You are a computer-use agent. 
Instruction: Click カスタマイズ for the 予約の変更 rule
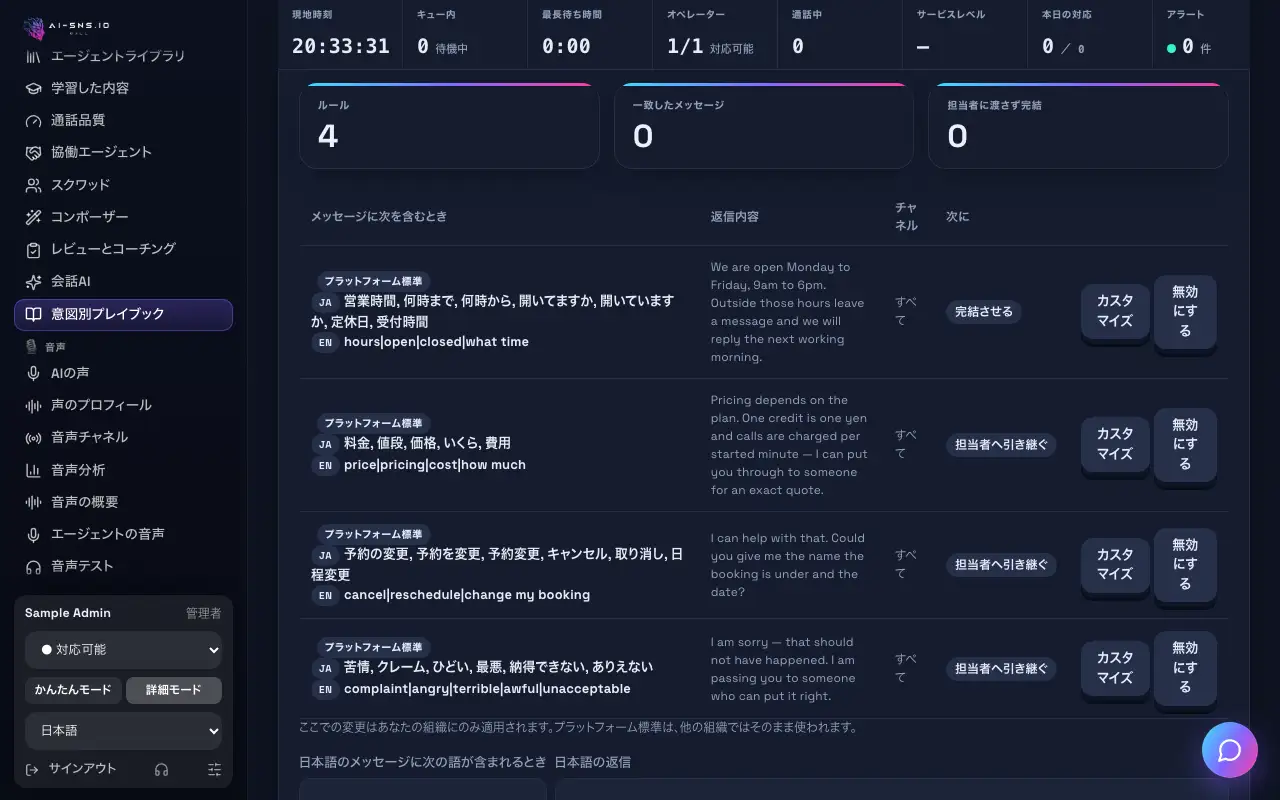tap(1115, 565)
